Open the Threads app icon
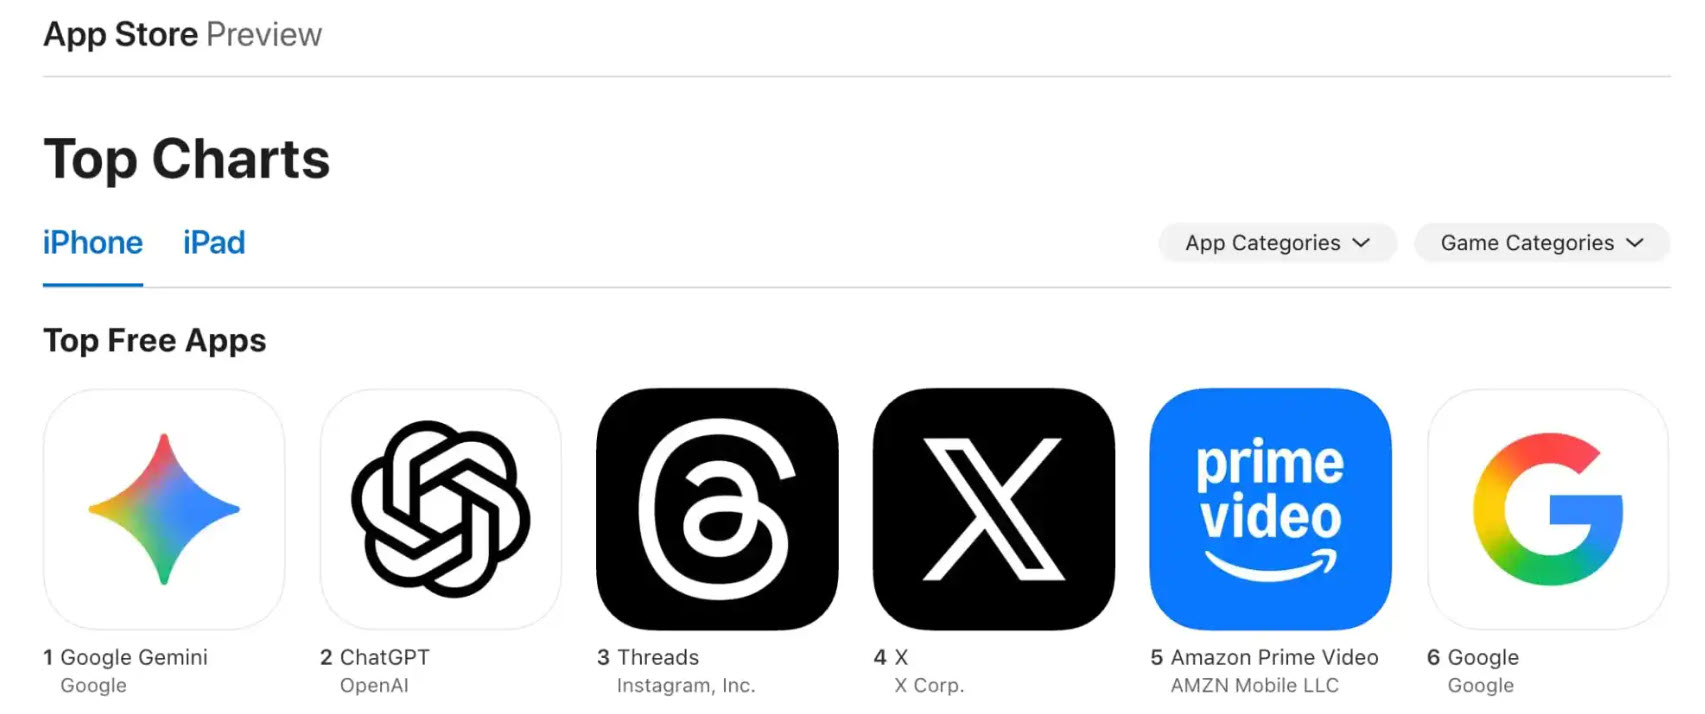Screen dimensions: 1705x714 pos(717,509)
